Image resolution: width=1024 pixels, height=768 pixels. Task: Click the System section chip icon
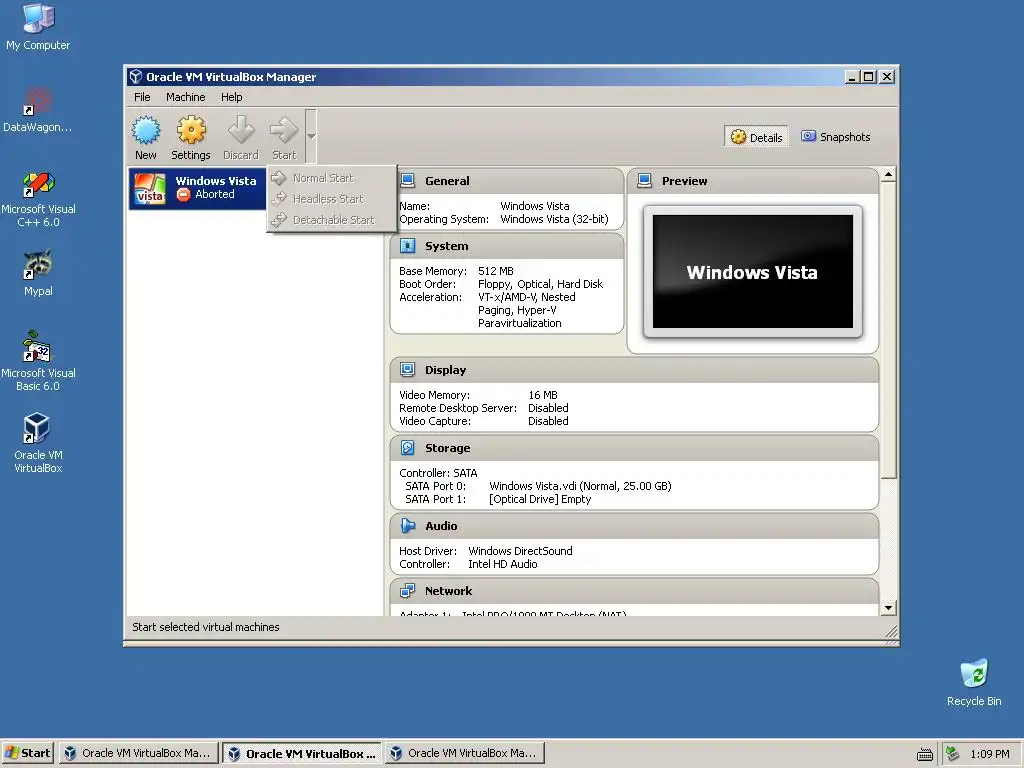coord(408,246)
